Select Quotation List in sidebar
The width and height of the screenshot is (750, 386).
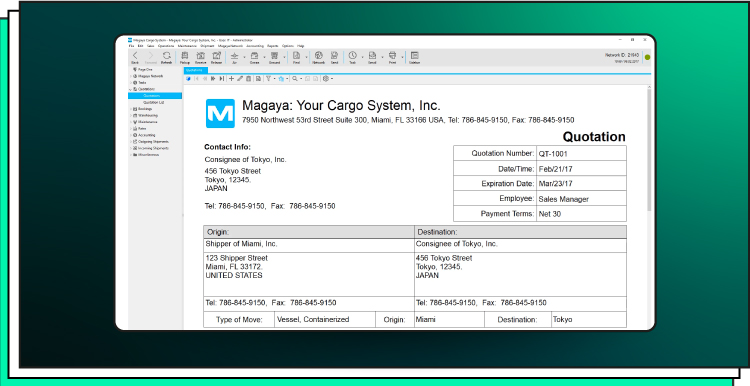(x=154, y=102)
